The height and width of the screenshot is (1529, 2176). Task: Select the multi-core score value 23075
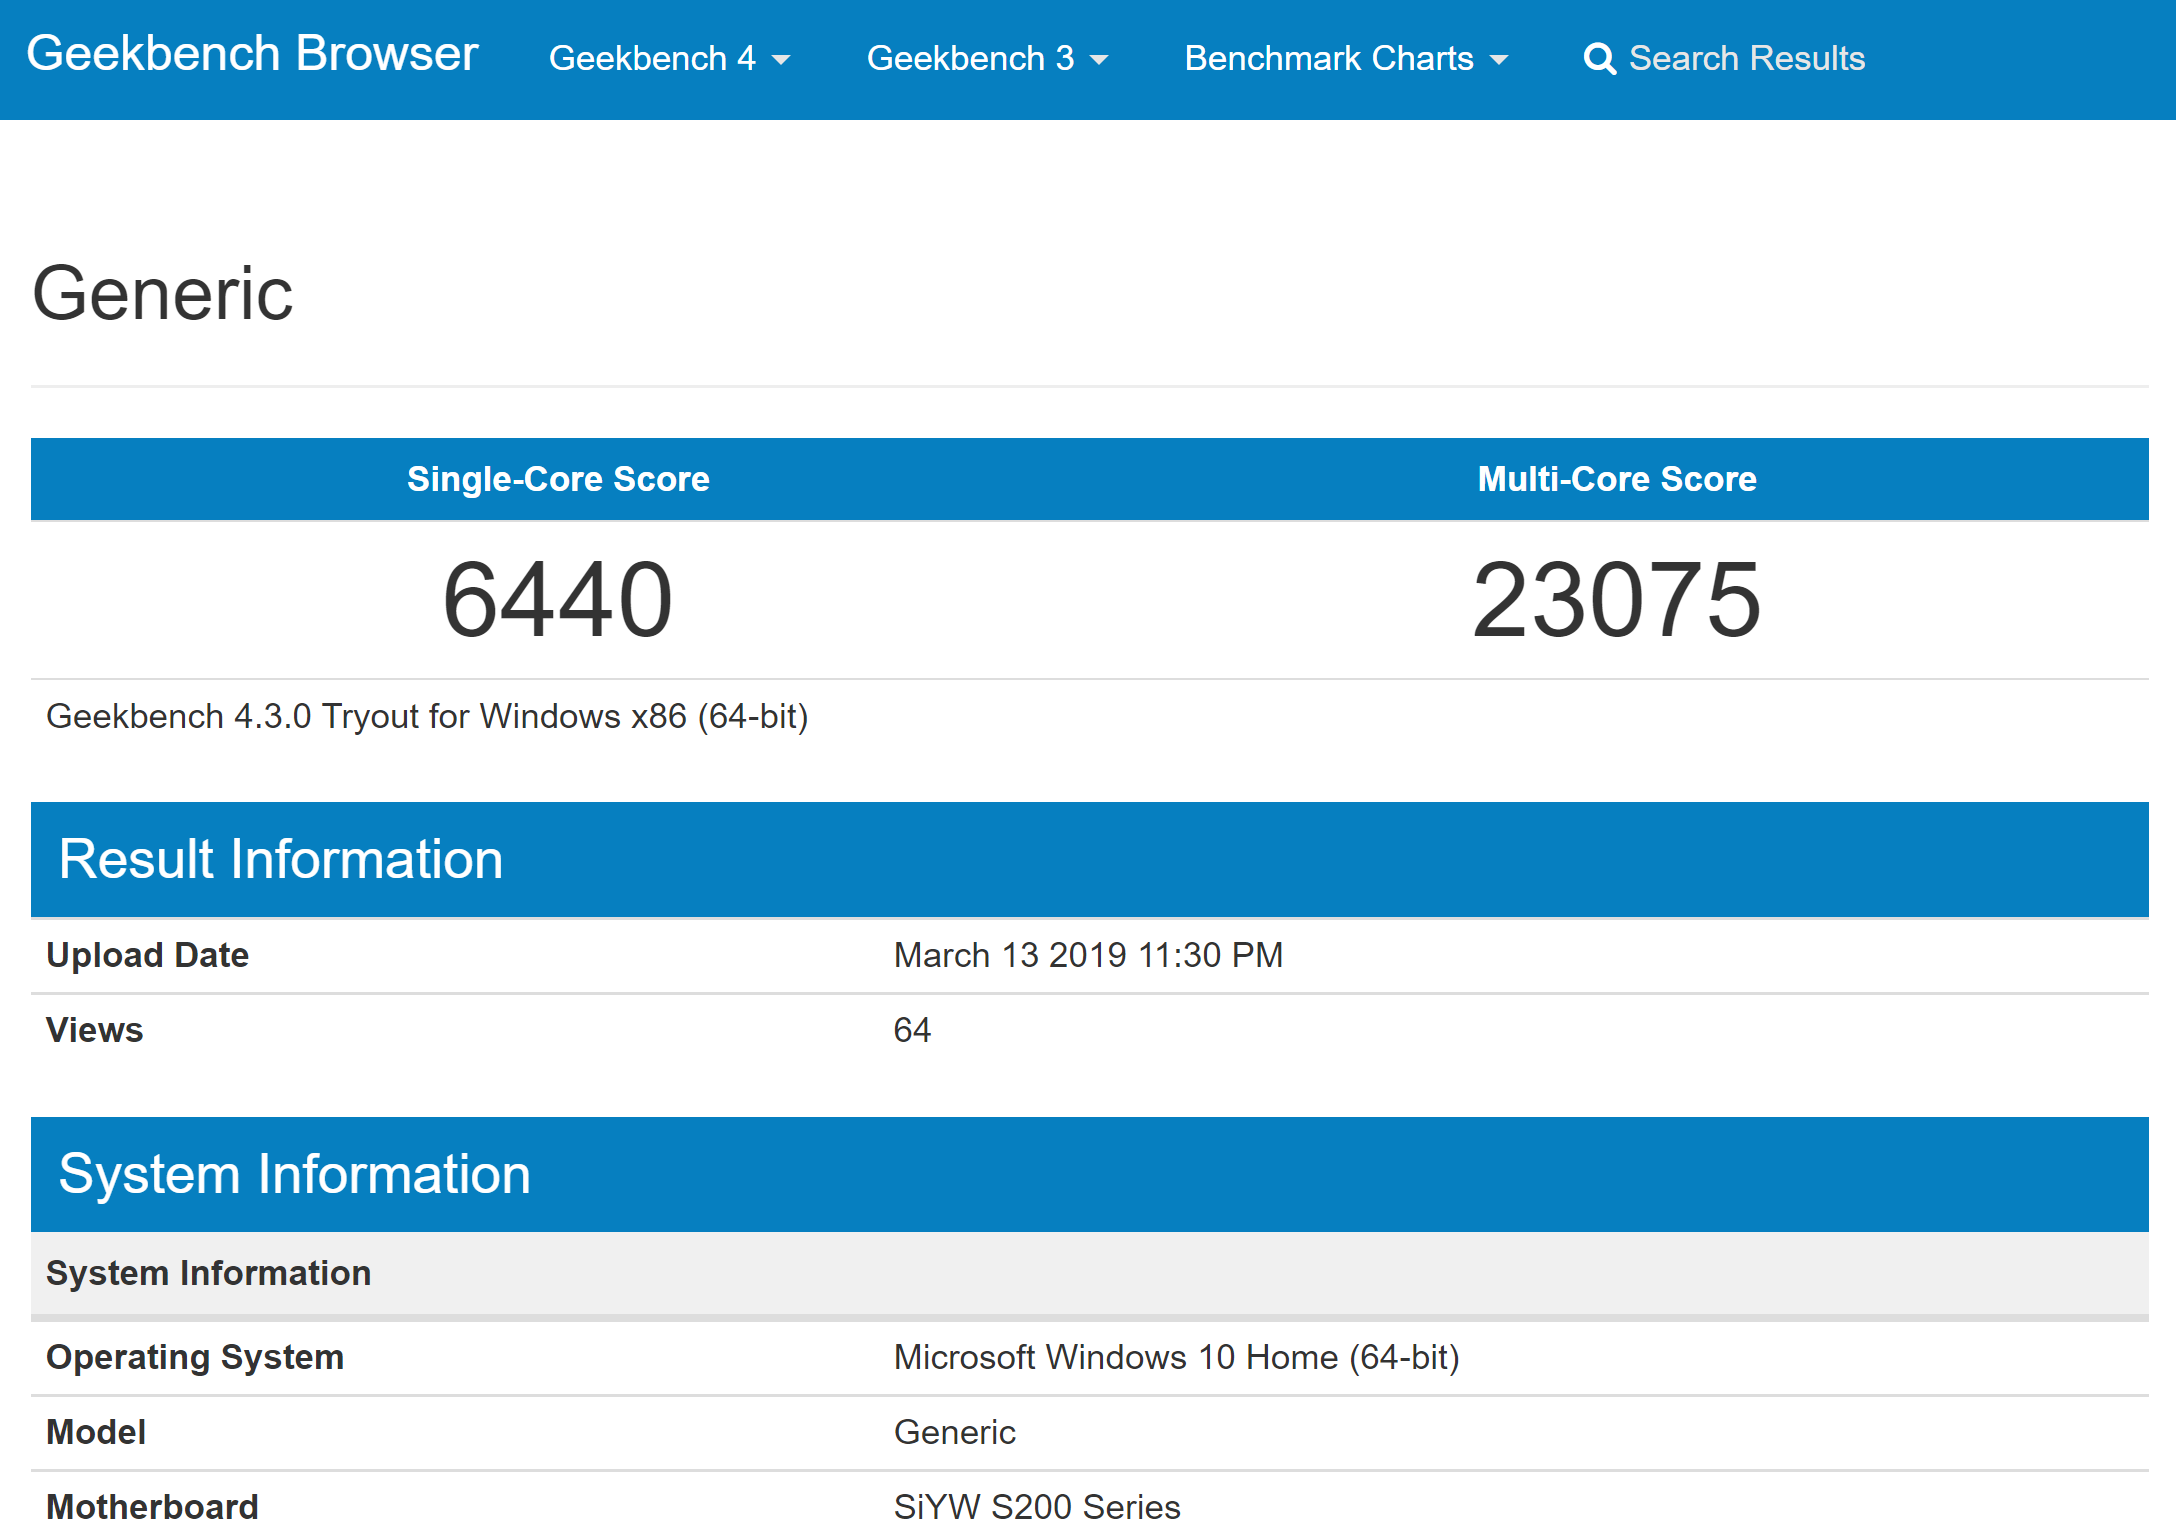(x=1617, y=600)
